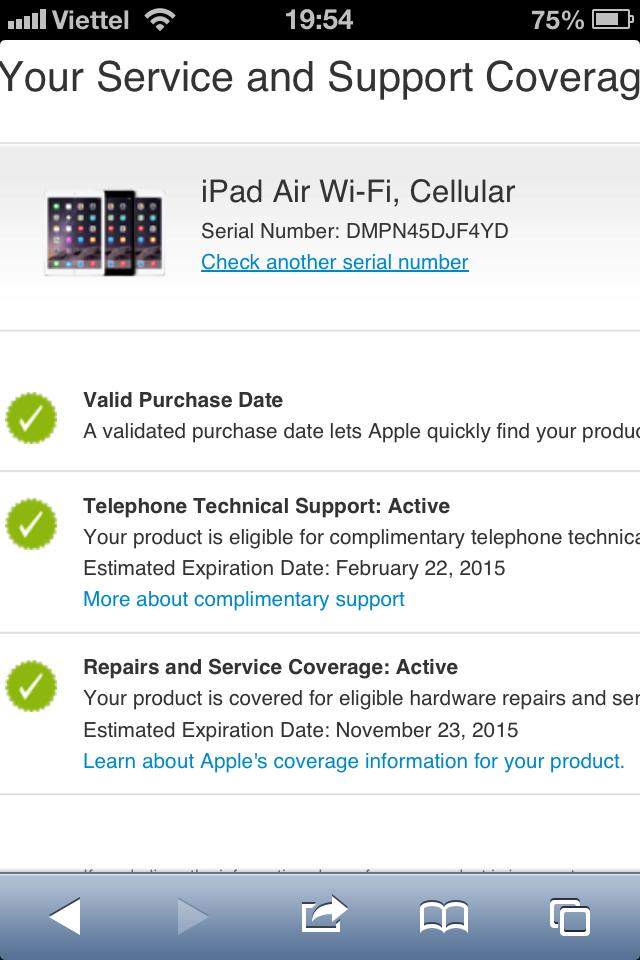Tap the Safari forward arrow

point(193,916)
